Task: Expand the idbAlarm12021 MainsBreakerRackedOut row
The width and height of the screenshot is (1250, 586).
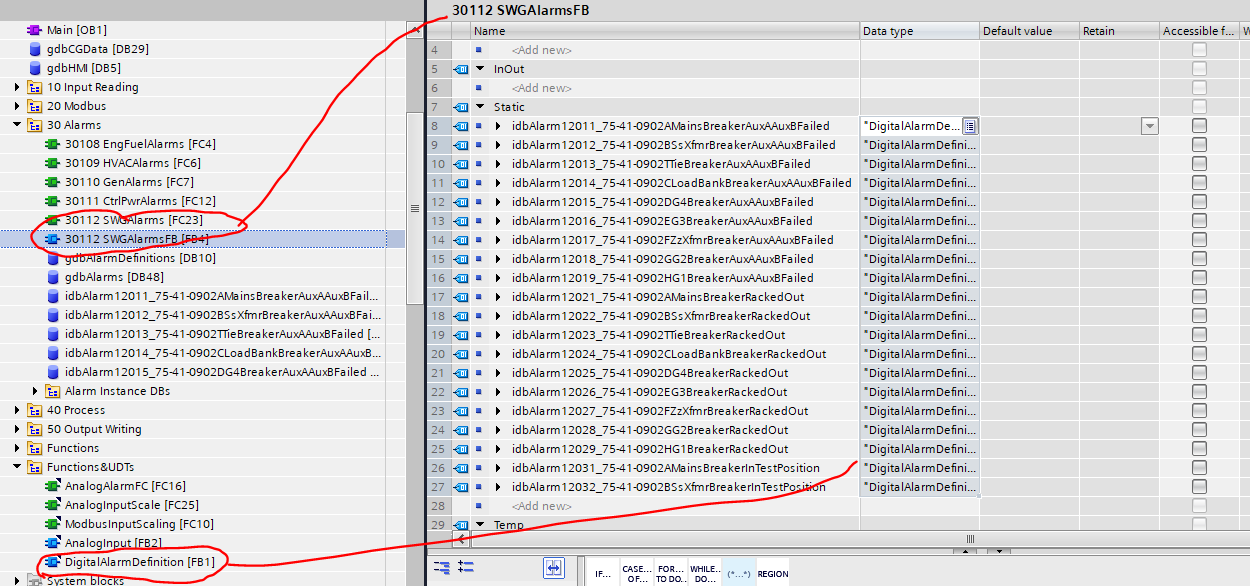Action: coord(498,297)
